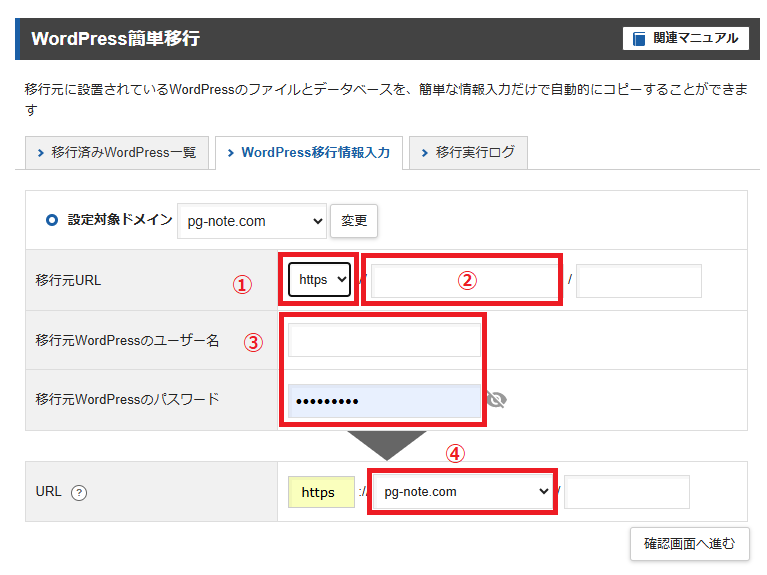767x575 pixels.
Task: Open the destination URL pg-note.com dropdown
Action: [462, 491]
